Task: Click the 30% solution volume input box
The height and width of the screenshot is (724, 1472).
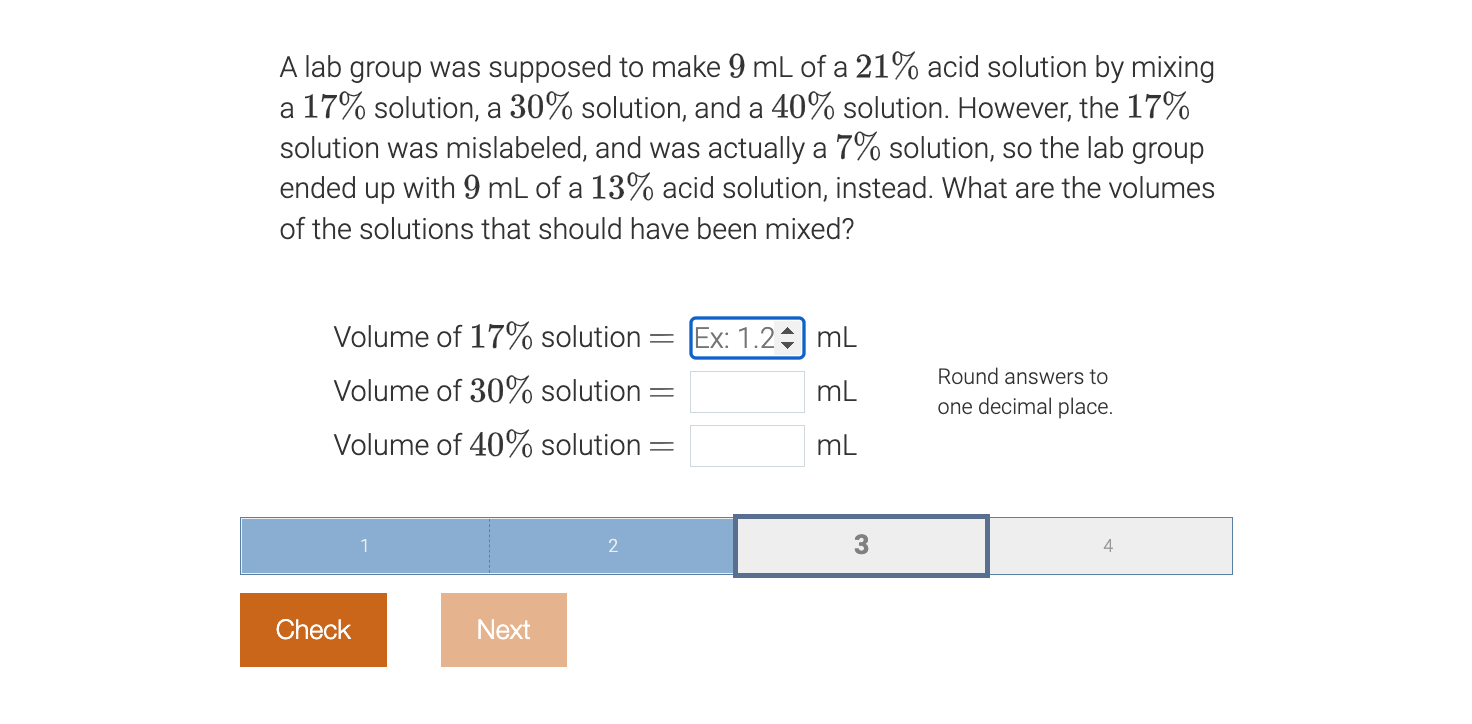Action: click(746, 391)
